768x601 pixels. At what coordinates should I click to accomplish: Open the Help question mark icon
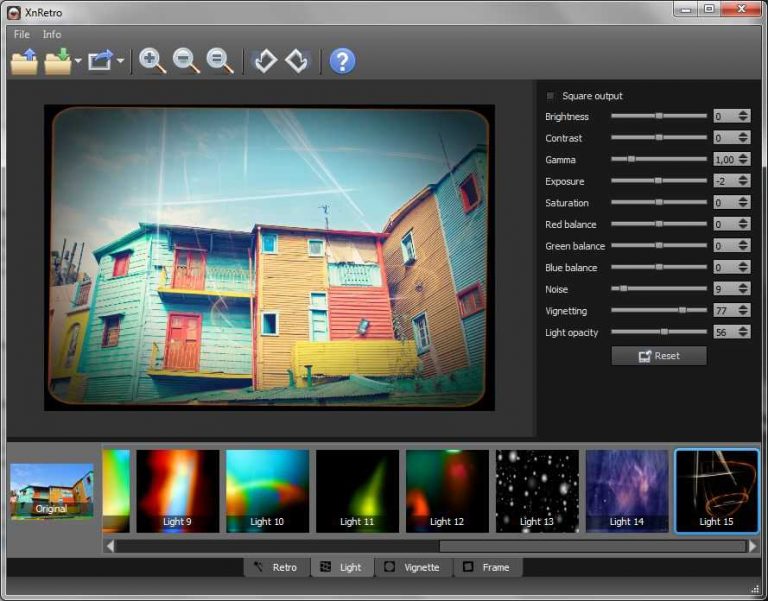[x=342, y=61]
